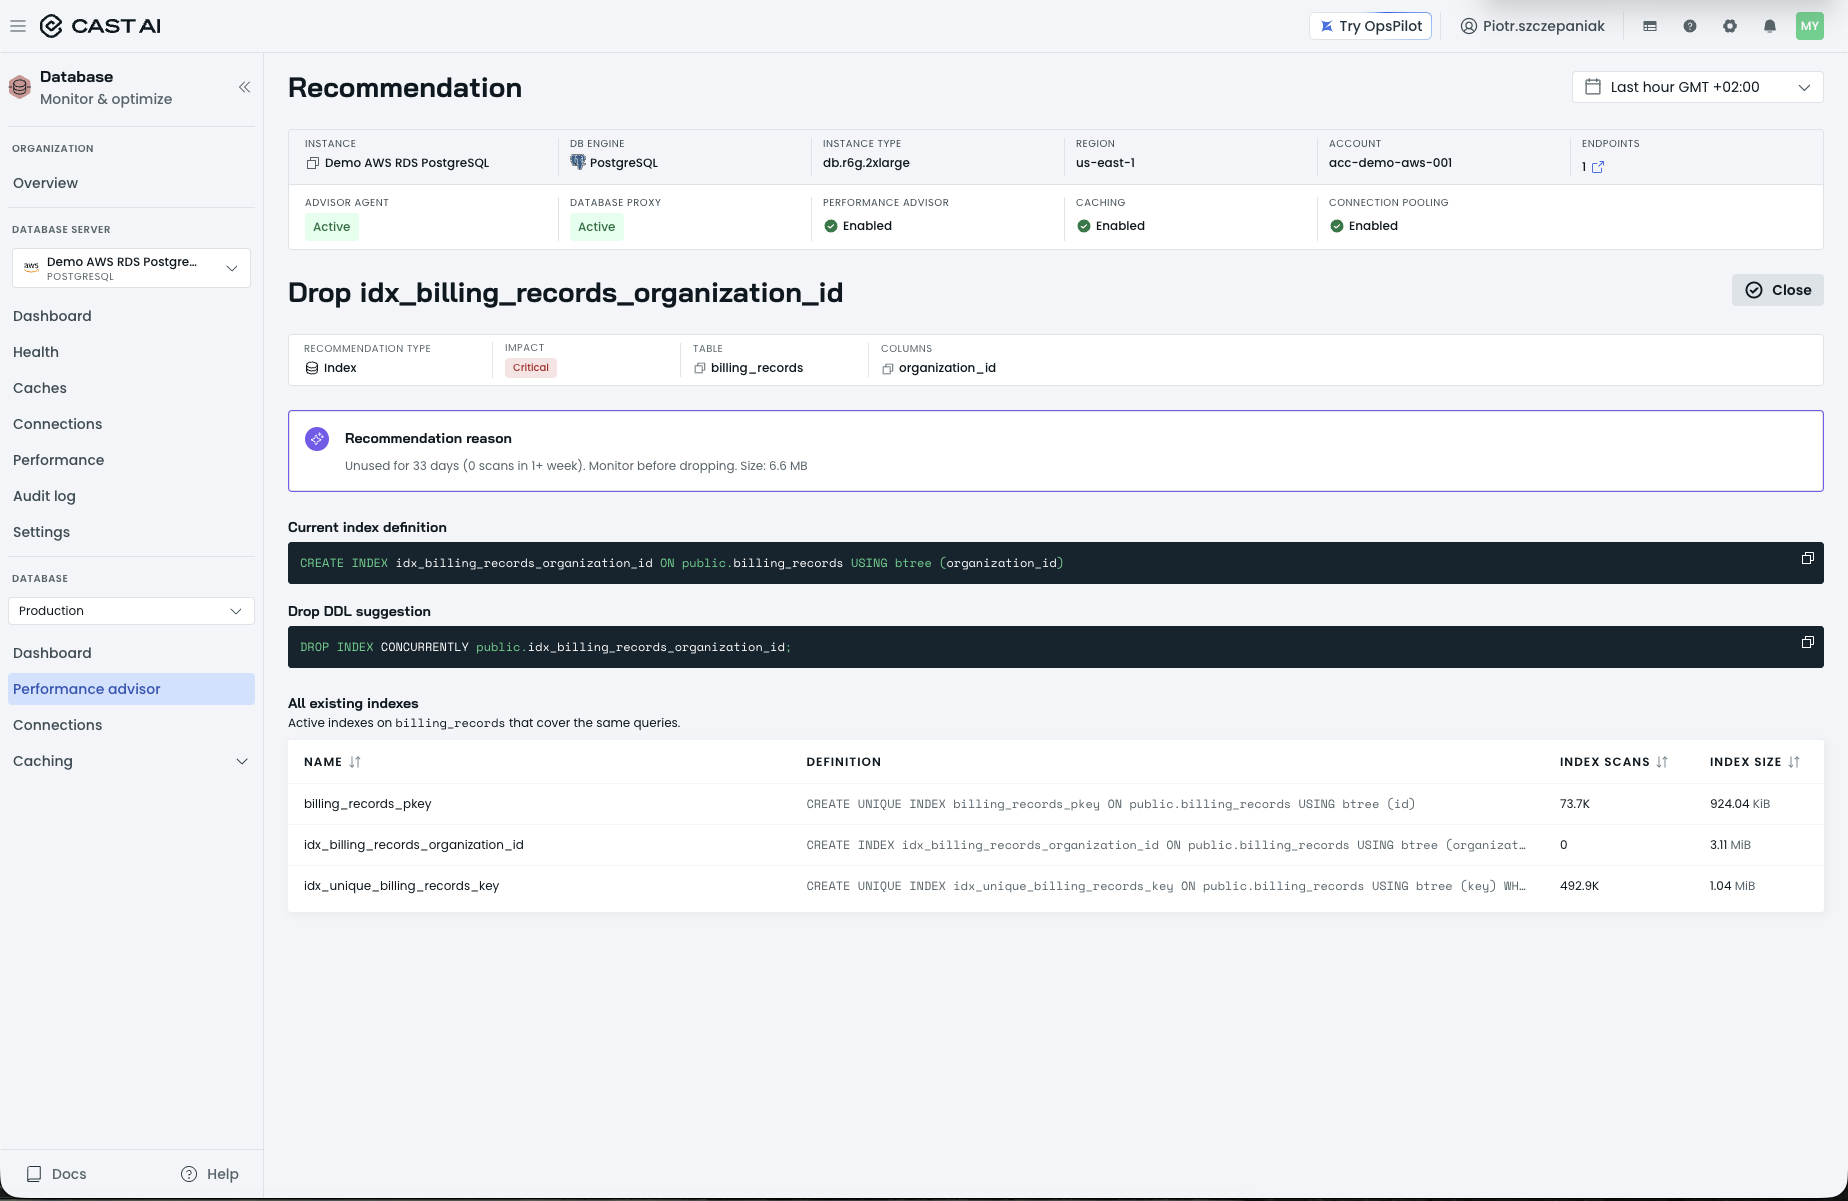Go to organization Overview

click(x=45, y=183)
